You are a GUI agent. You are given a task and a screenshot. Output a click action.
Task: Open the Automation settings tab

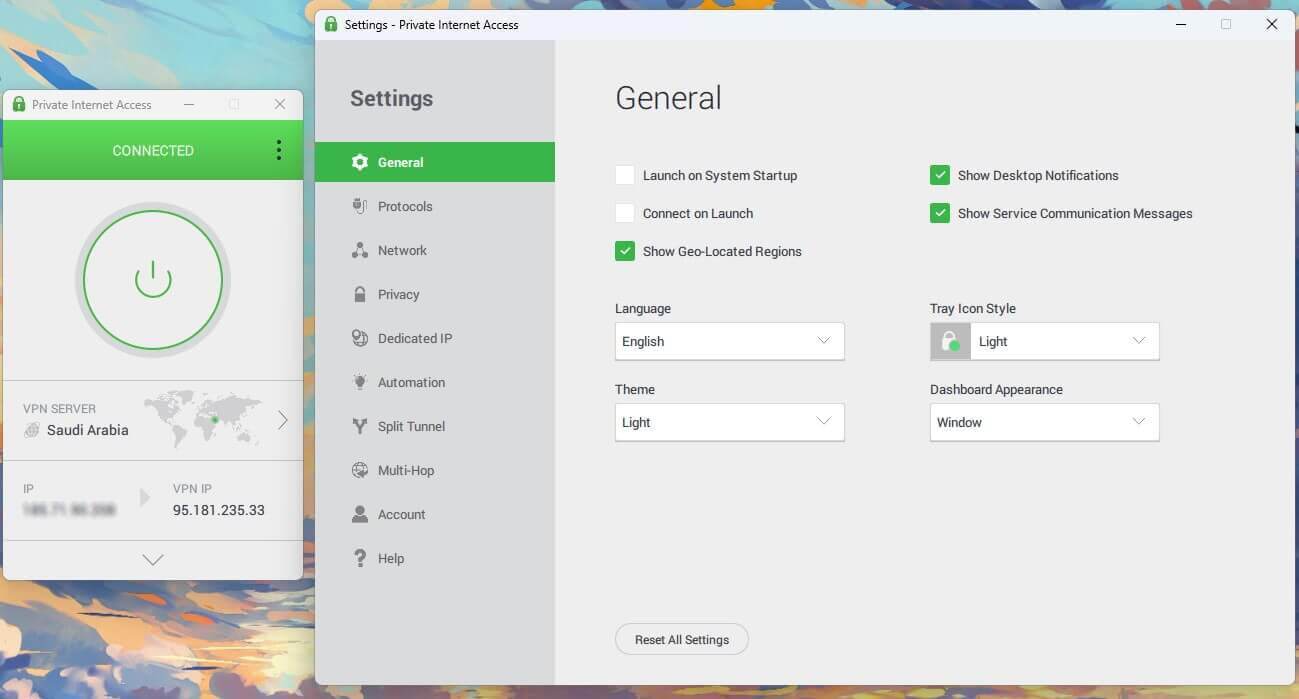click(435, 382)
